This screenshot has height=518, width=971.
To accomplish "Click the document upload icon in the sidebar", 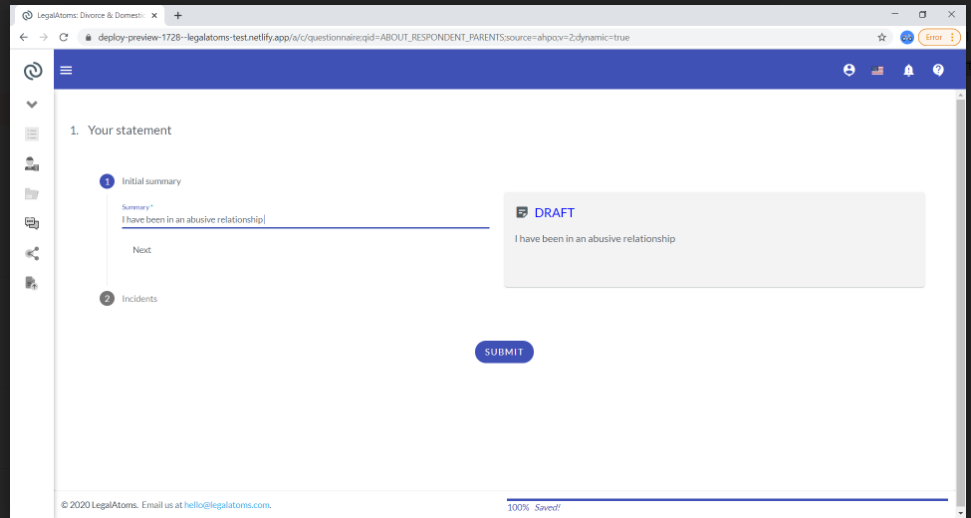I will (32, 283).
